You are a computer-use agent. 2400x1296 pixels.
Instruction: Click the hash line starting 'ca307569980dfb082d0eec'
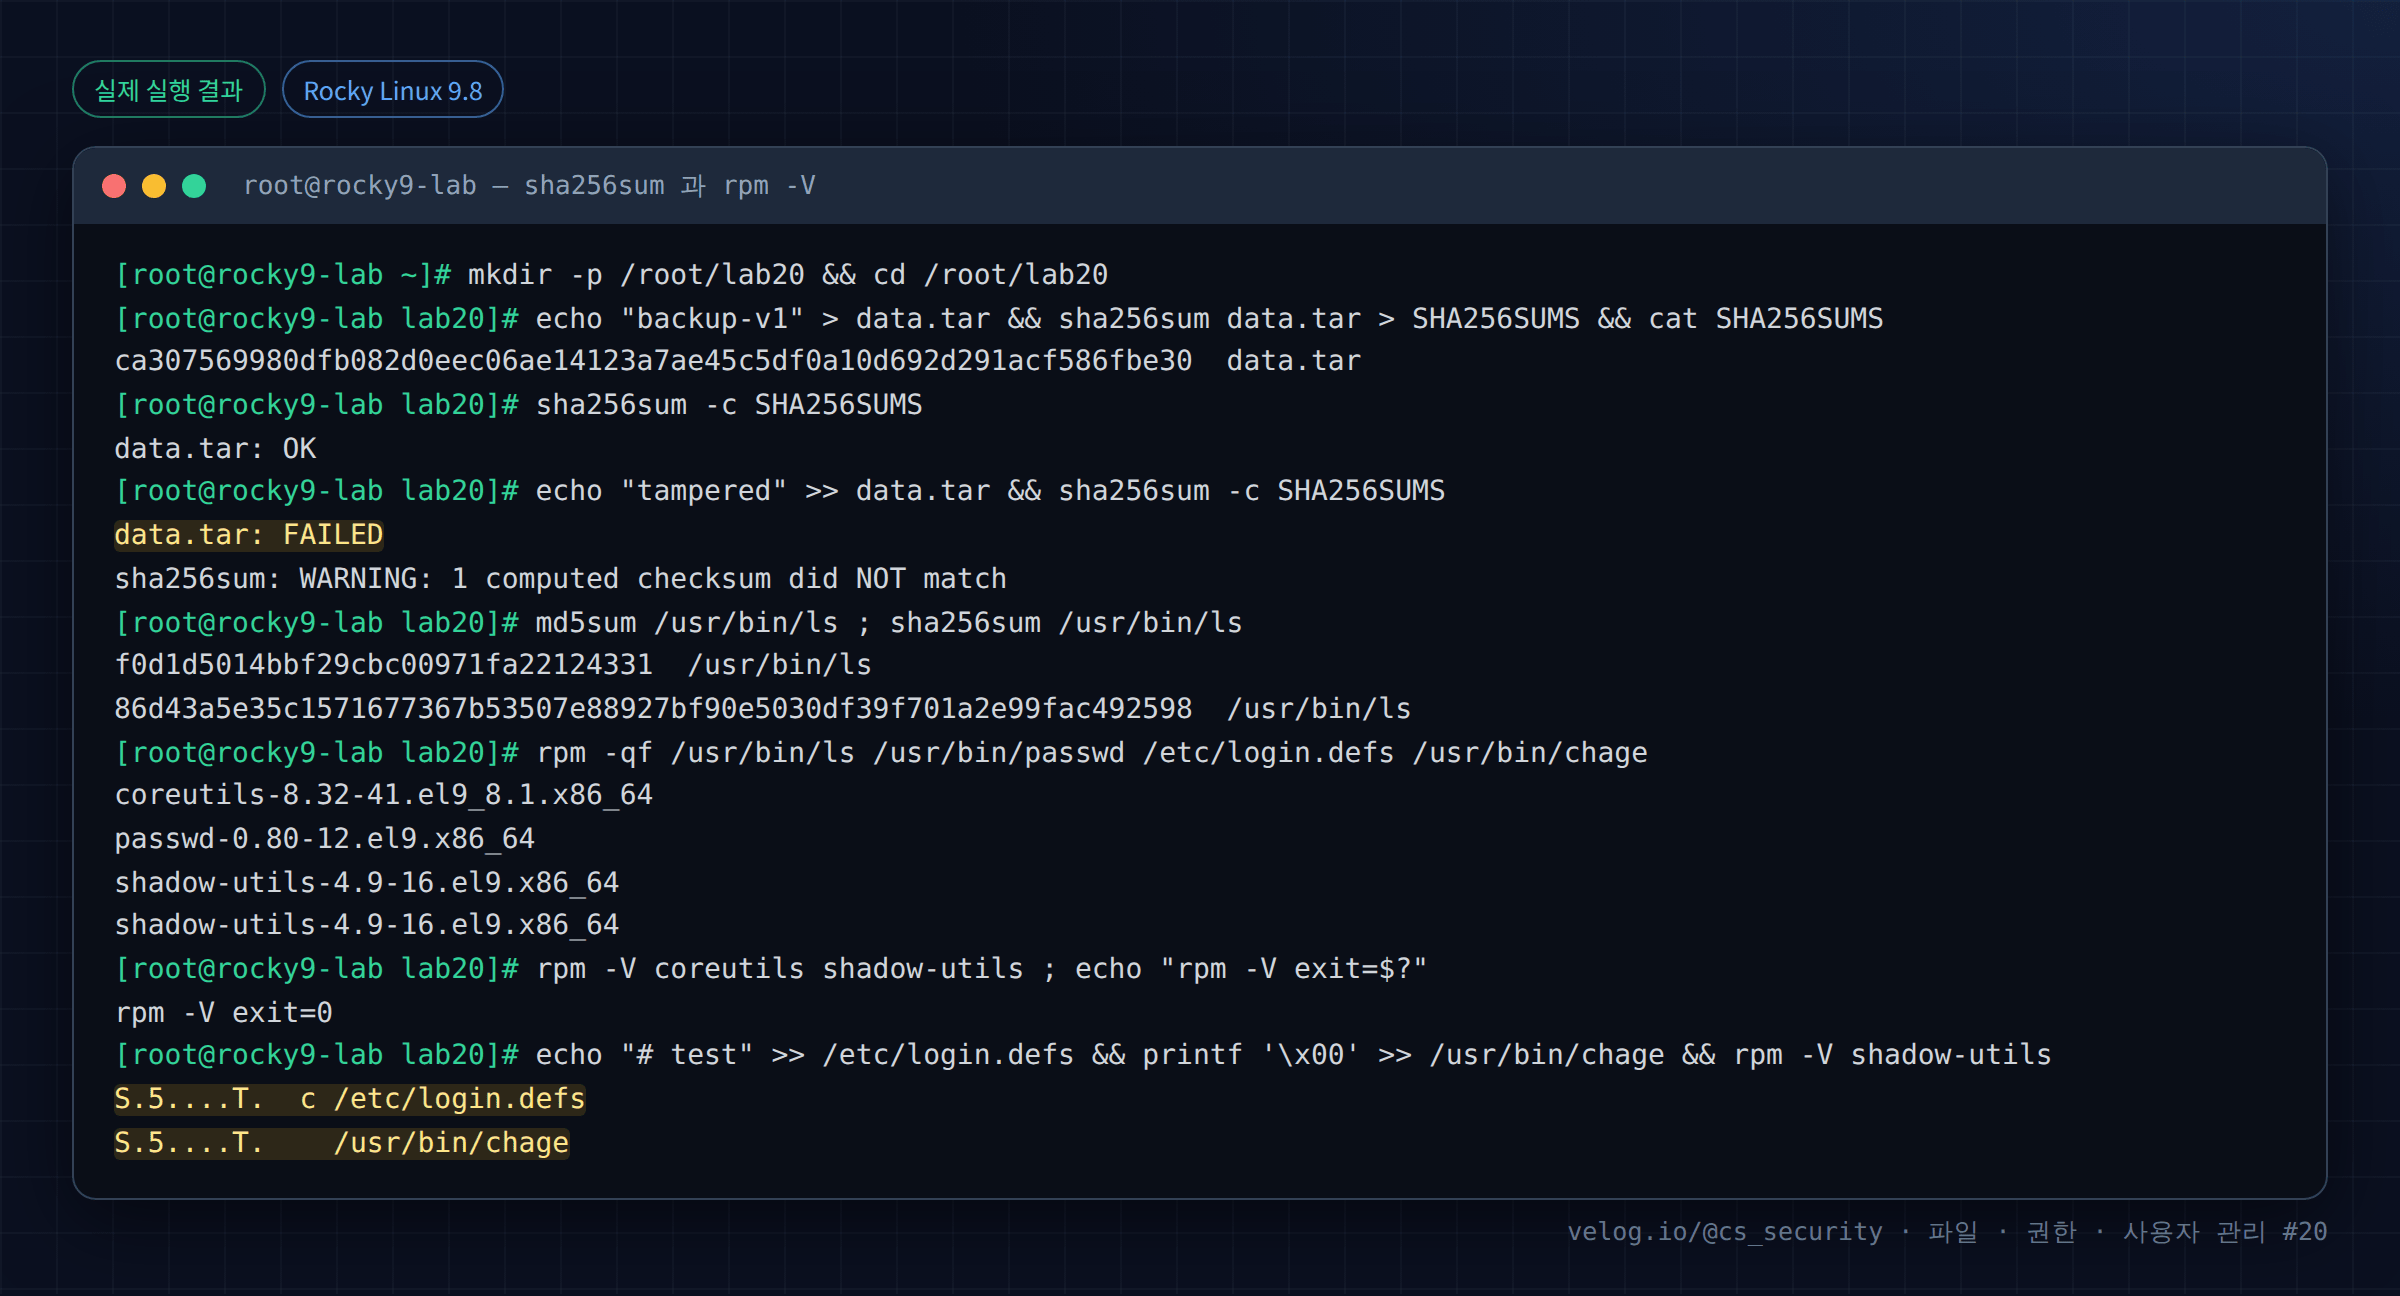(738, 361)
